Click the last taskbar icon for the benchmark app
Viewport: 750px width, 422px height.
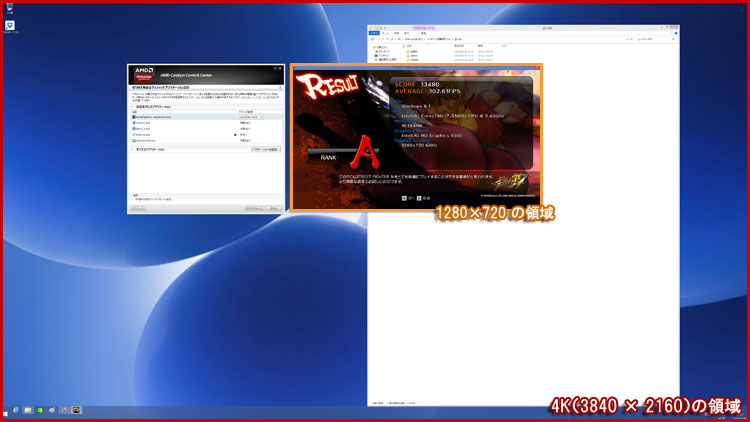[76, 410]
